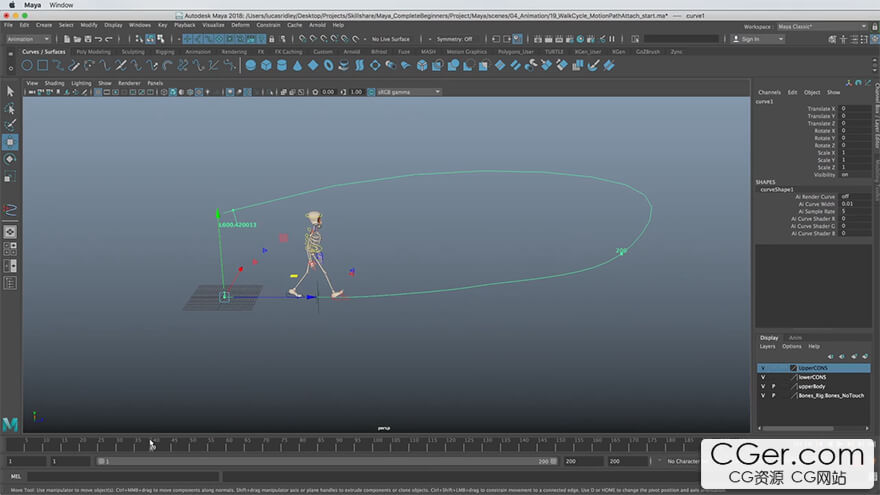Click the Translate X attribute label
880x495 pixels.
[821, 109]
